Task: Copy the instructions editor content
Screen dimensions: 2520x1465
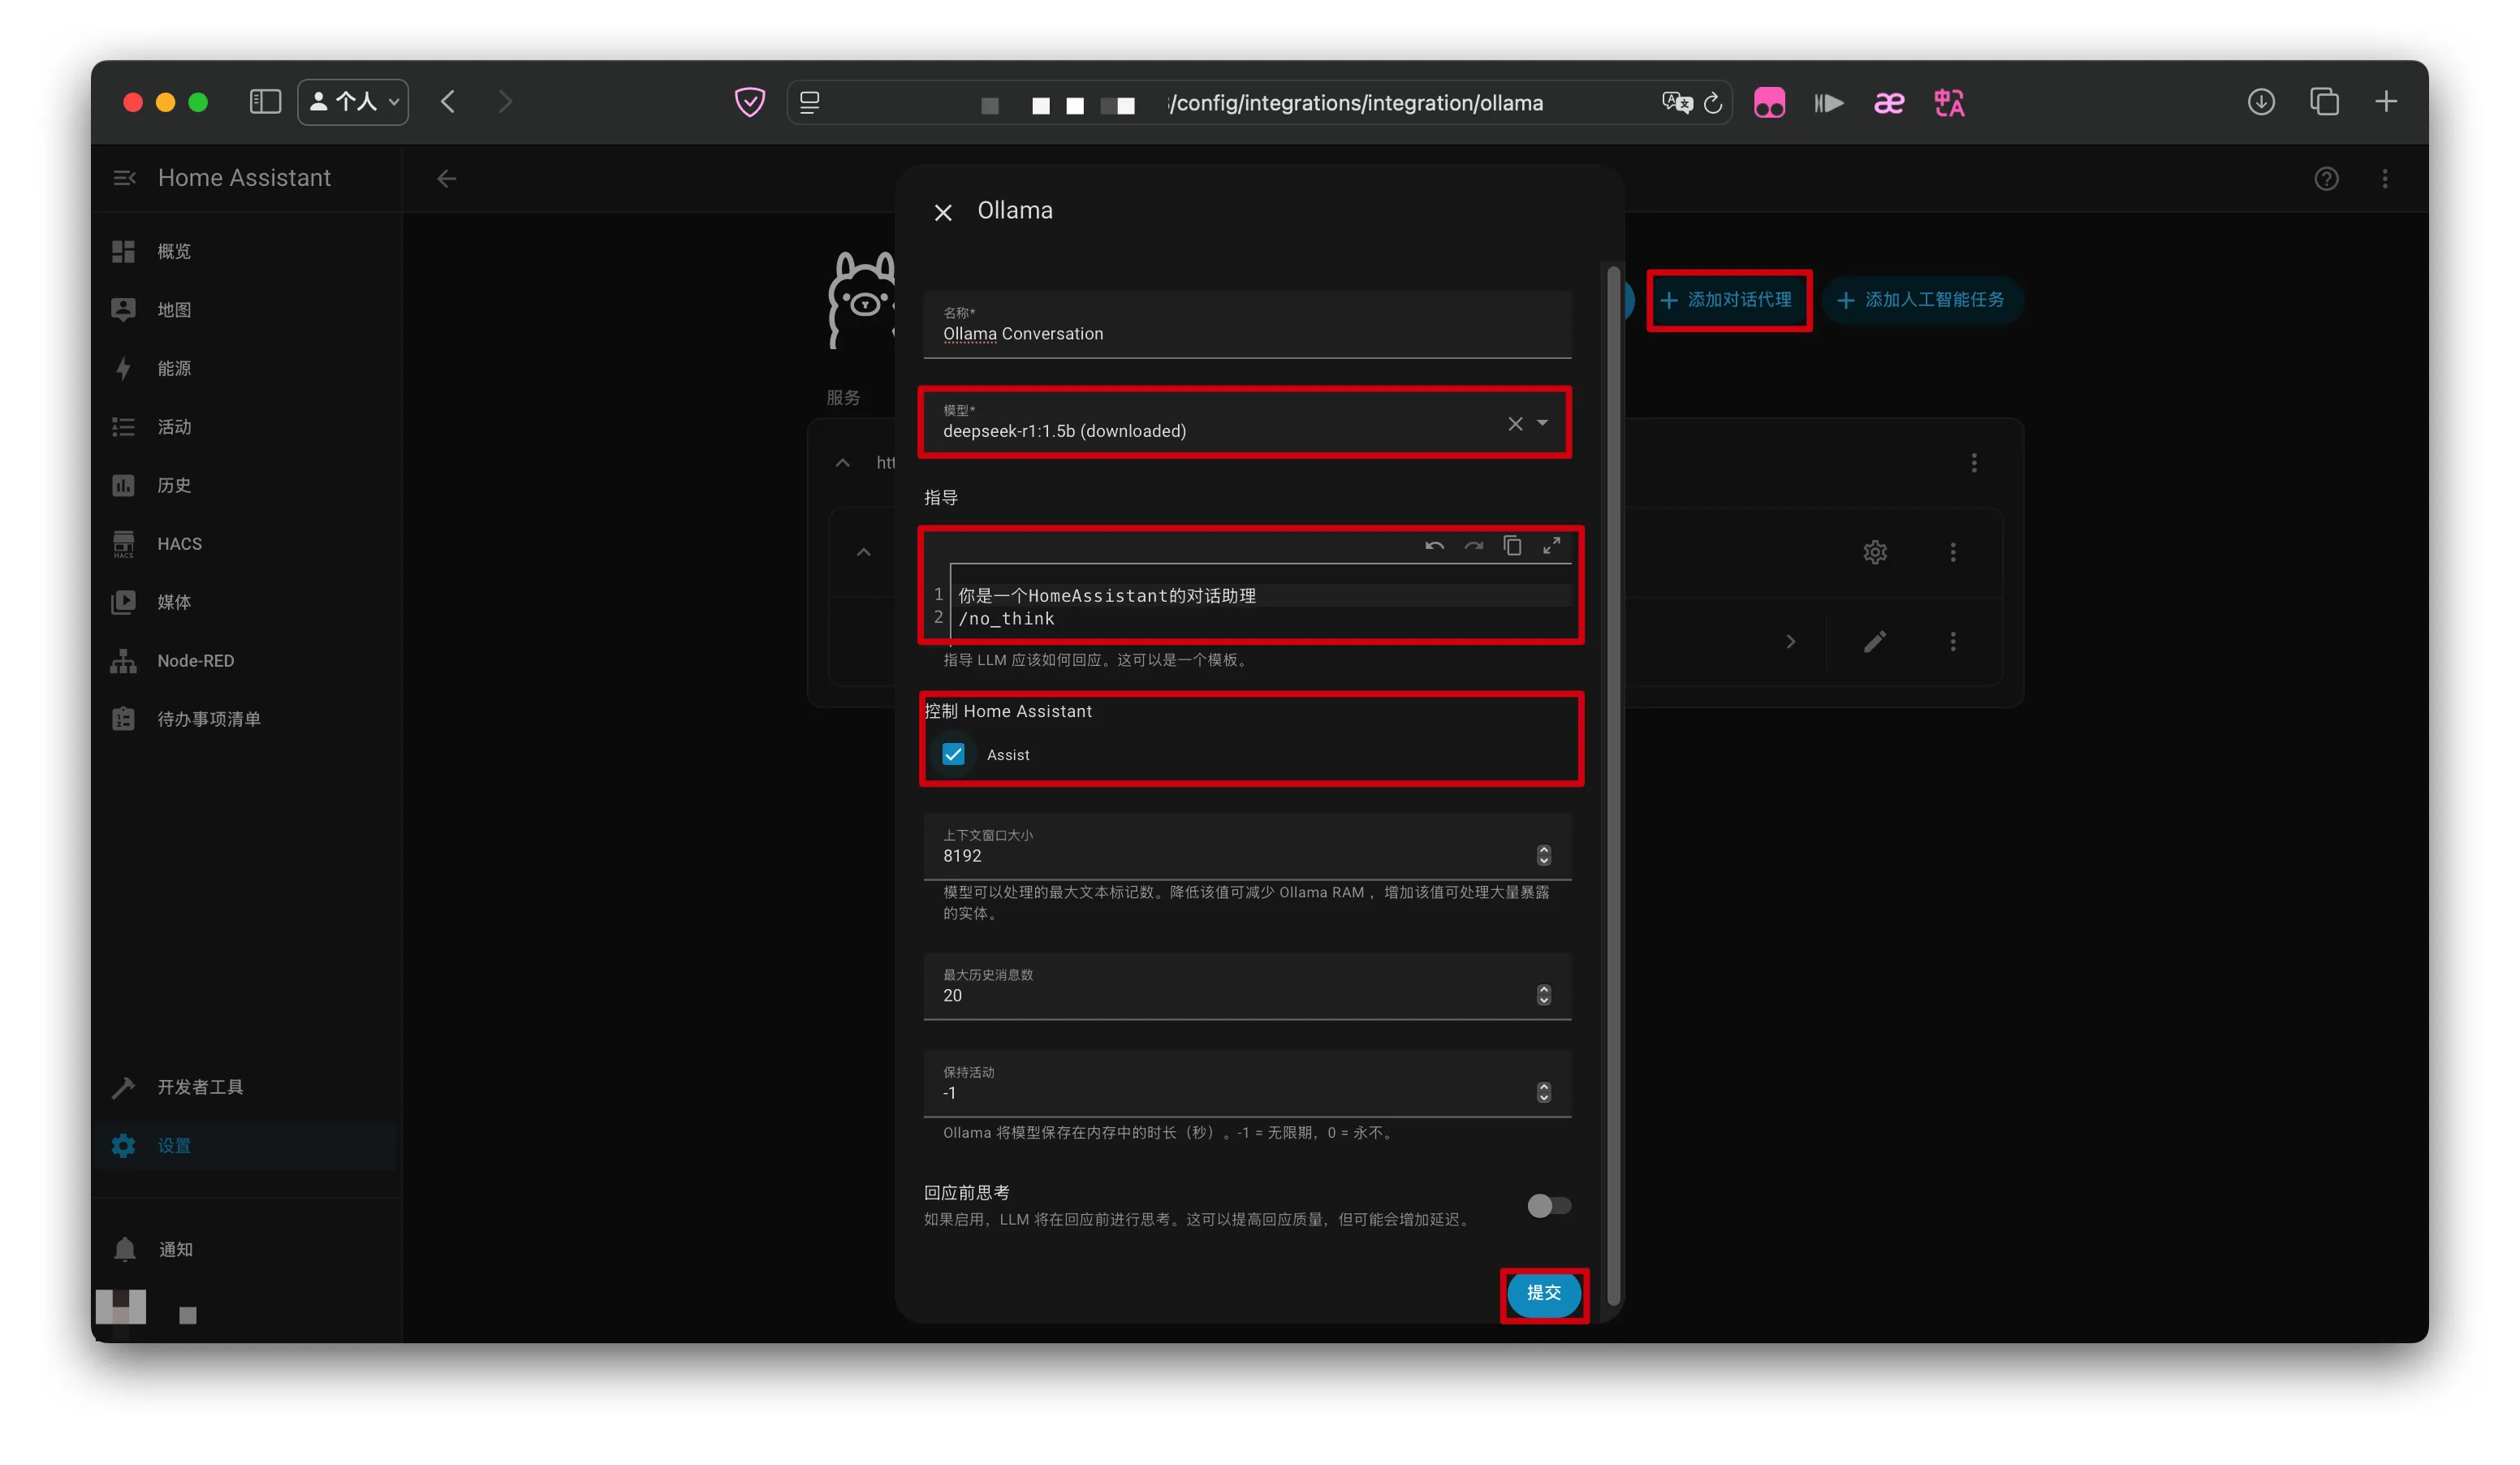Action: click(1512, 546)
